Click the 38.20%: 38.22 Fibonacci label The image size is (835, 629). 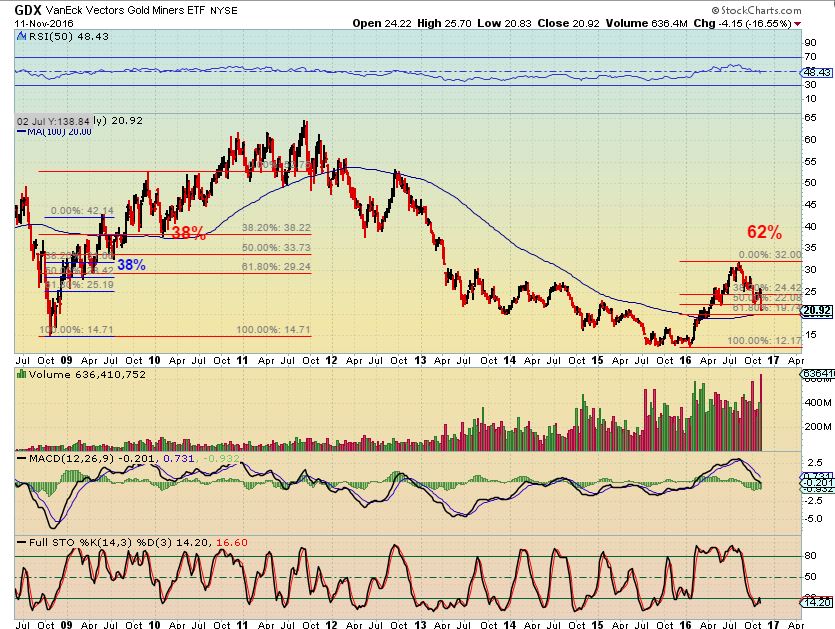[276, 227]
